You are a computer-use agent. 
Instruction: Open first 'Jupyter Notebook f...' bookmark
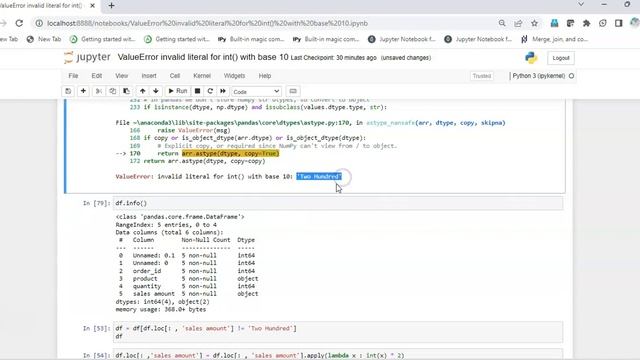coord(402,39)
